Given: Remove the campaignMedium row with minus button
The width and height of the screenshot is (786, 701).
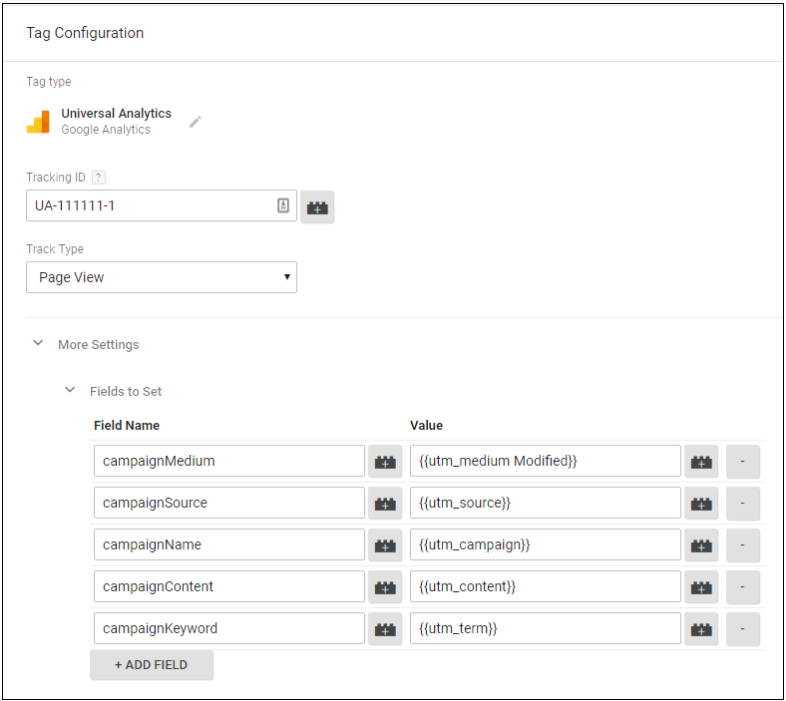Looking at the screenshot, I should tap(742, 461).
